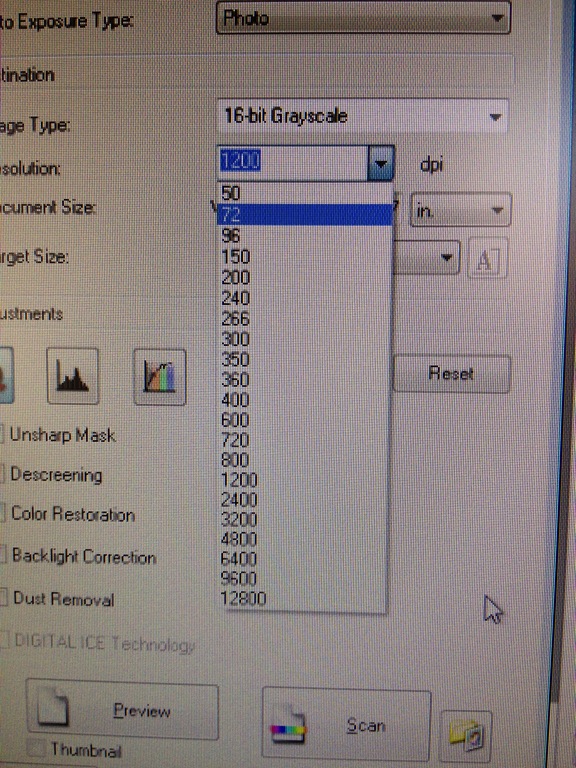Select 72 dpi from the resolution list
Image resolution: width=576 pixels, height=768 pixels.
[304, 215]
